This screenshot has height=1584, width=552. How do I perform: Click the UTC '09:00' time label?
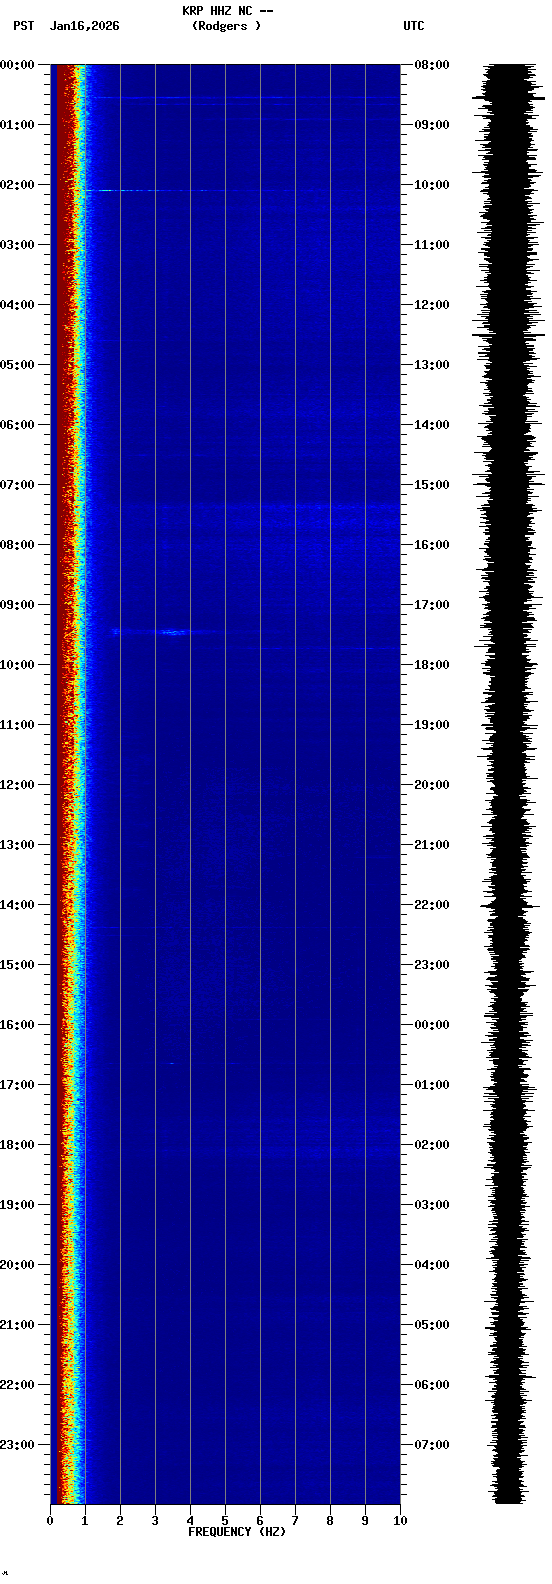pyautogui.click(x=432, y=125)
